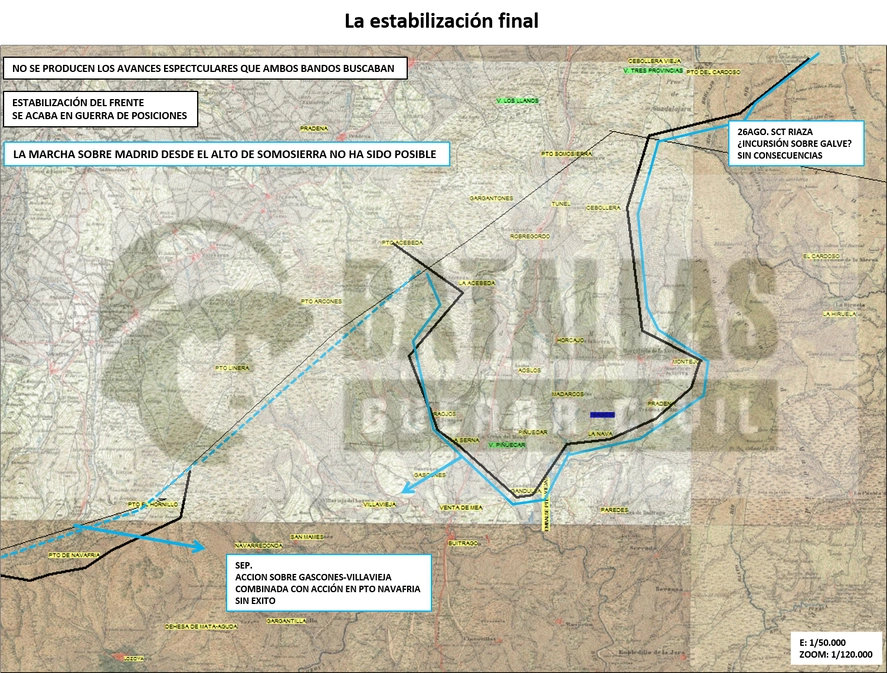Click the "LA HIRUELA" label
Screen dimensions: 887x673
click(840, 314)
